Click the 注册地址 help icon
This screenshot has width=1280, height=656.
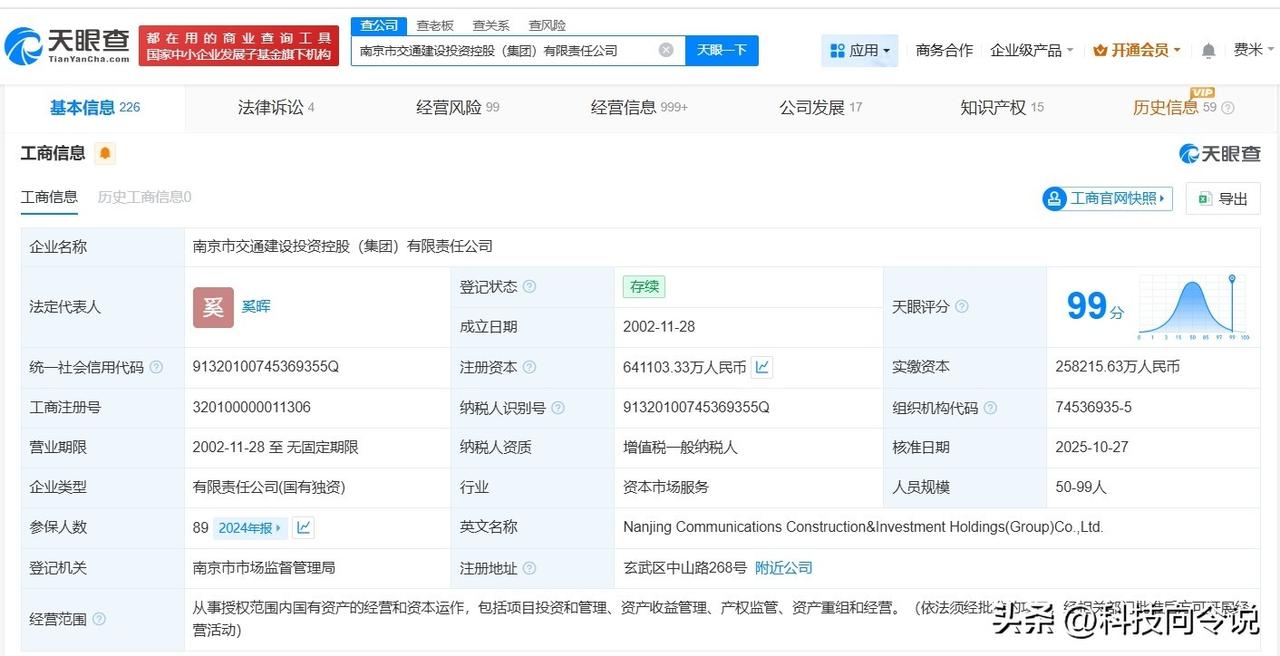point(529,568)
